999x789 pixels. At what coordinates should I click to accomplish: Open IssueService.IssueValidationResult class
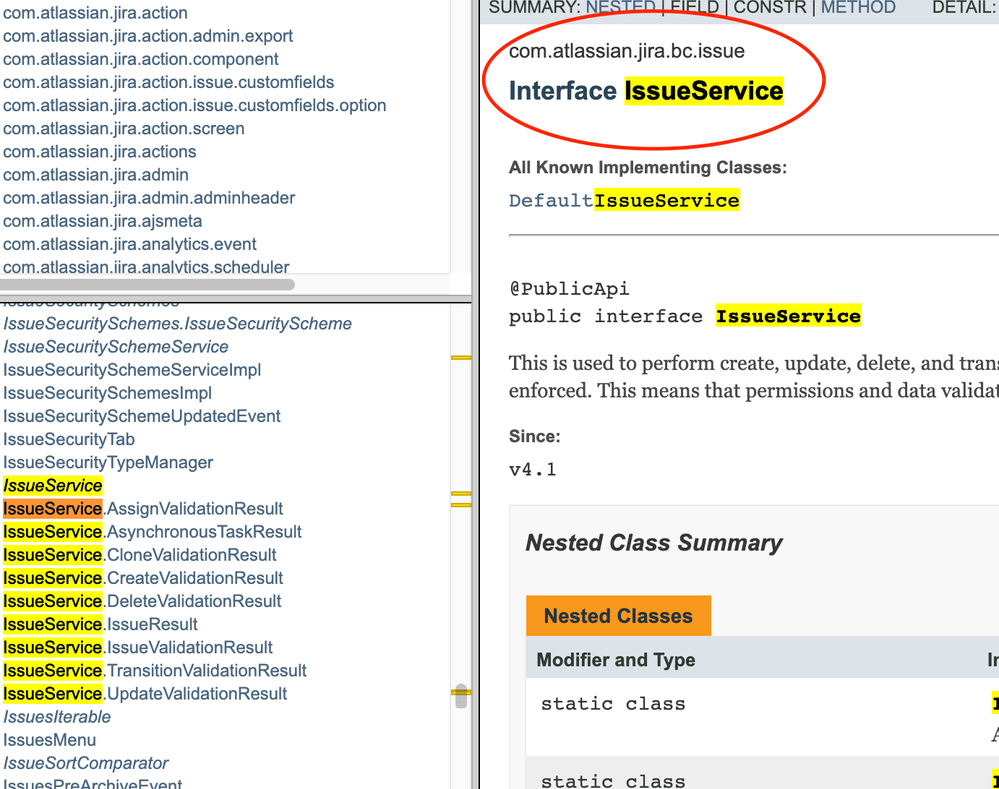click(x=138, y=648)
